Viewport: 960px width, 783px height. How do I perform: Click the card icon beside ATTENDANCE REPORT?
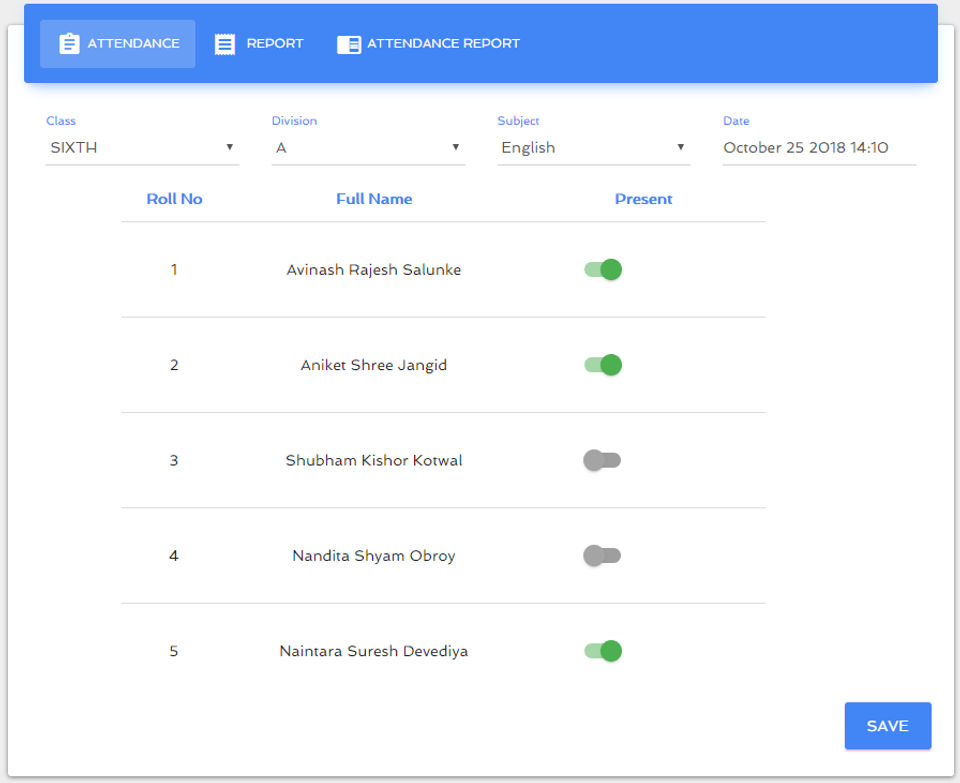coord(349,44)
